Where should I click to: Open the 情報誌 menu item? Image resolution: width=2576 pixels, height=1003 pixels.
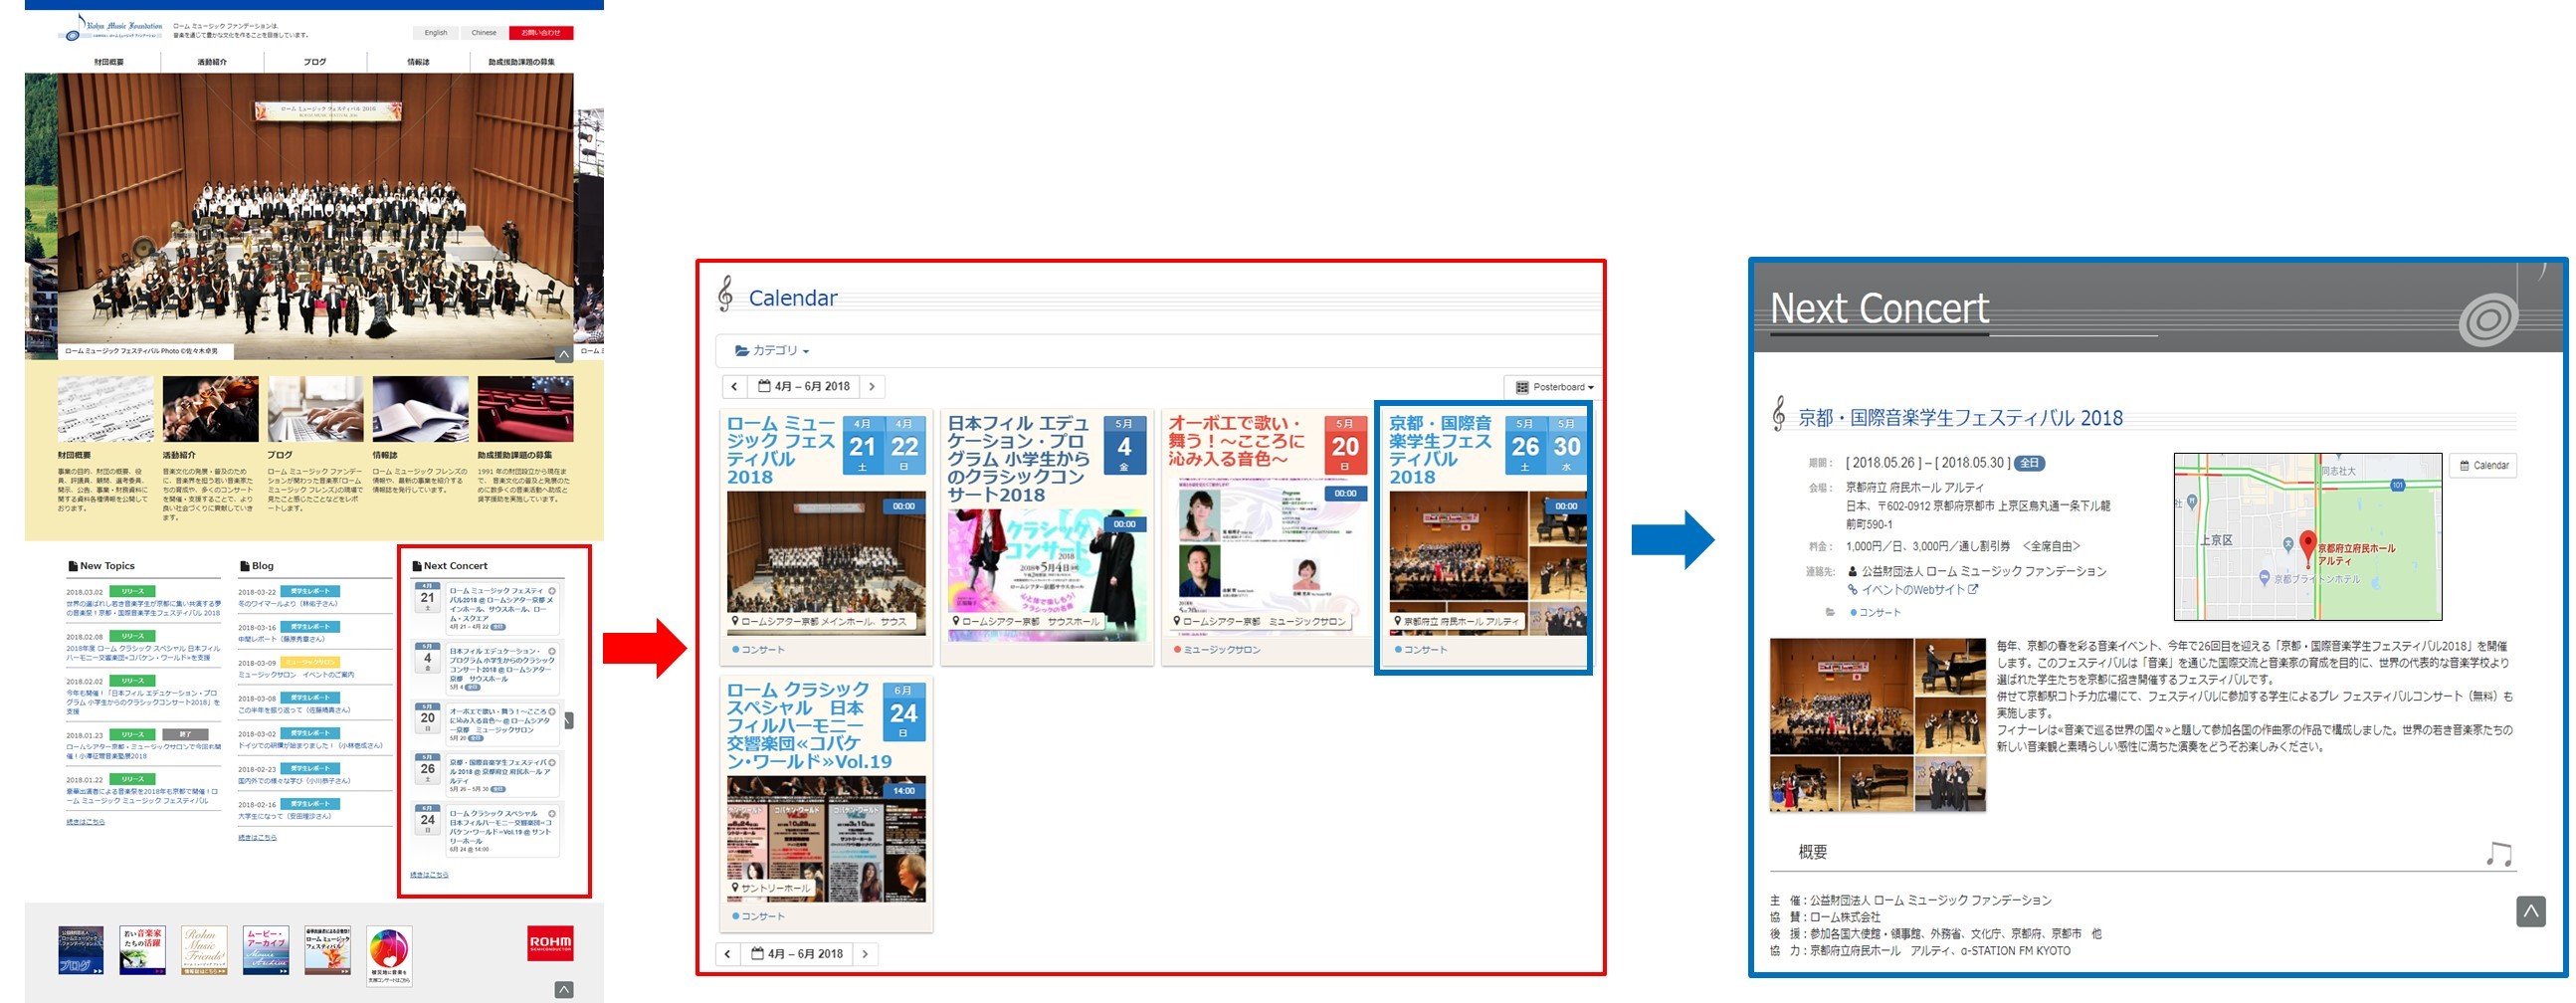[418, 62]
